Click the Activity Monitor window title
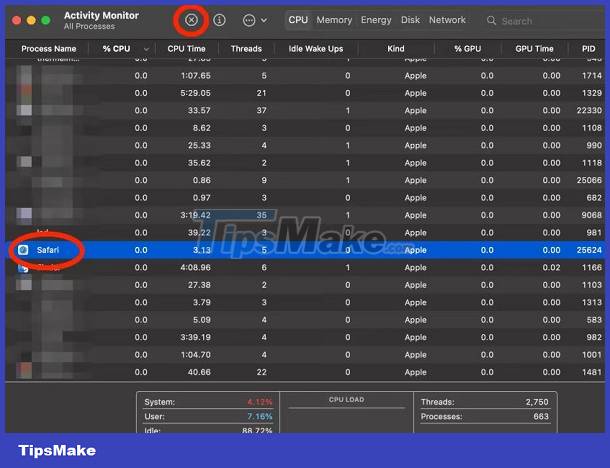 [101, 15]
